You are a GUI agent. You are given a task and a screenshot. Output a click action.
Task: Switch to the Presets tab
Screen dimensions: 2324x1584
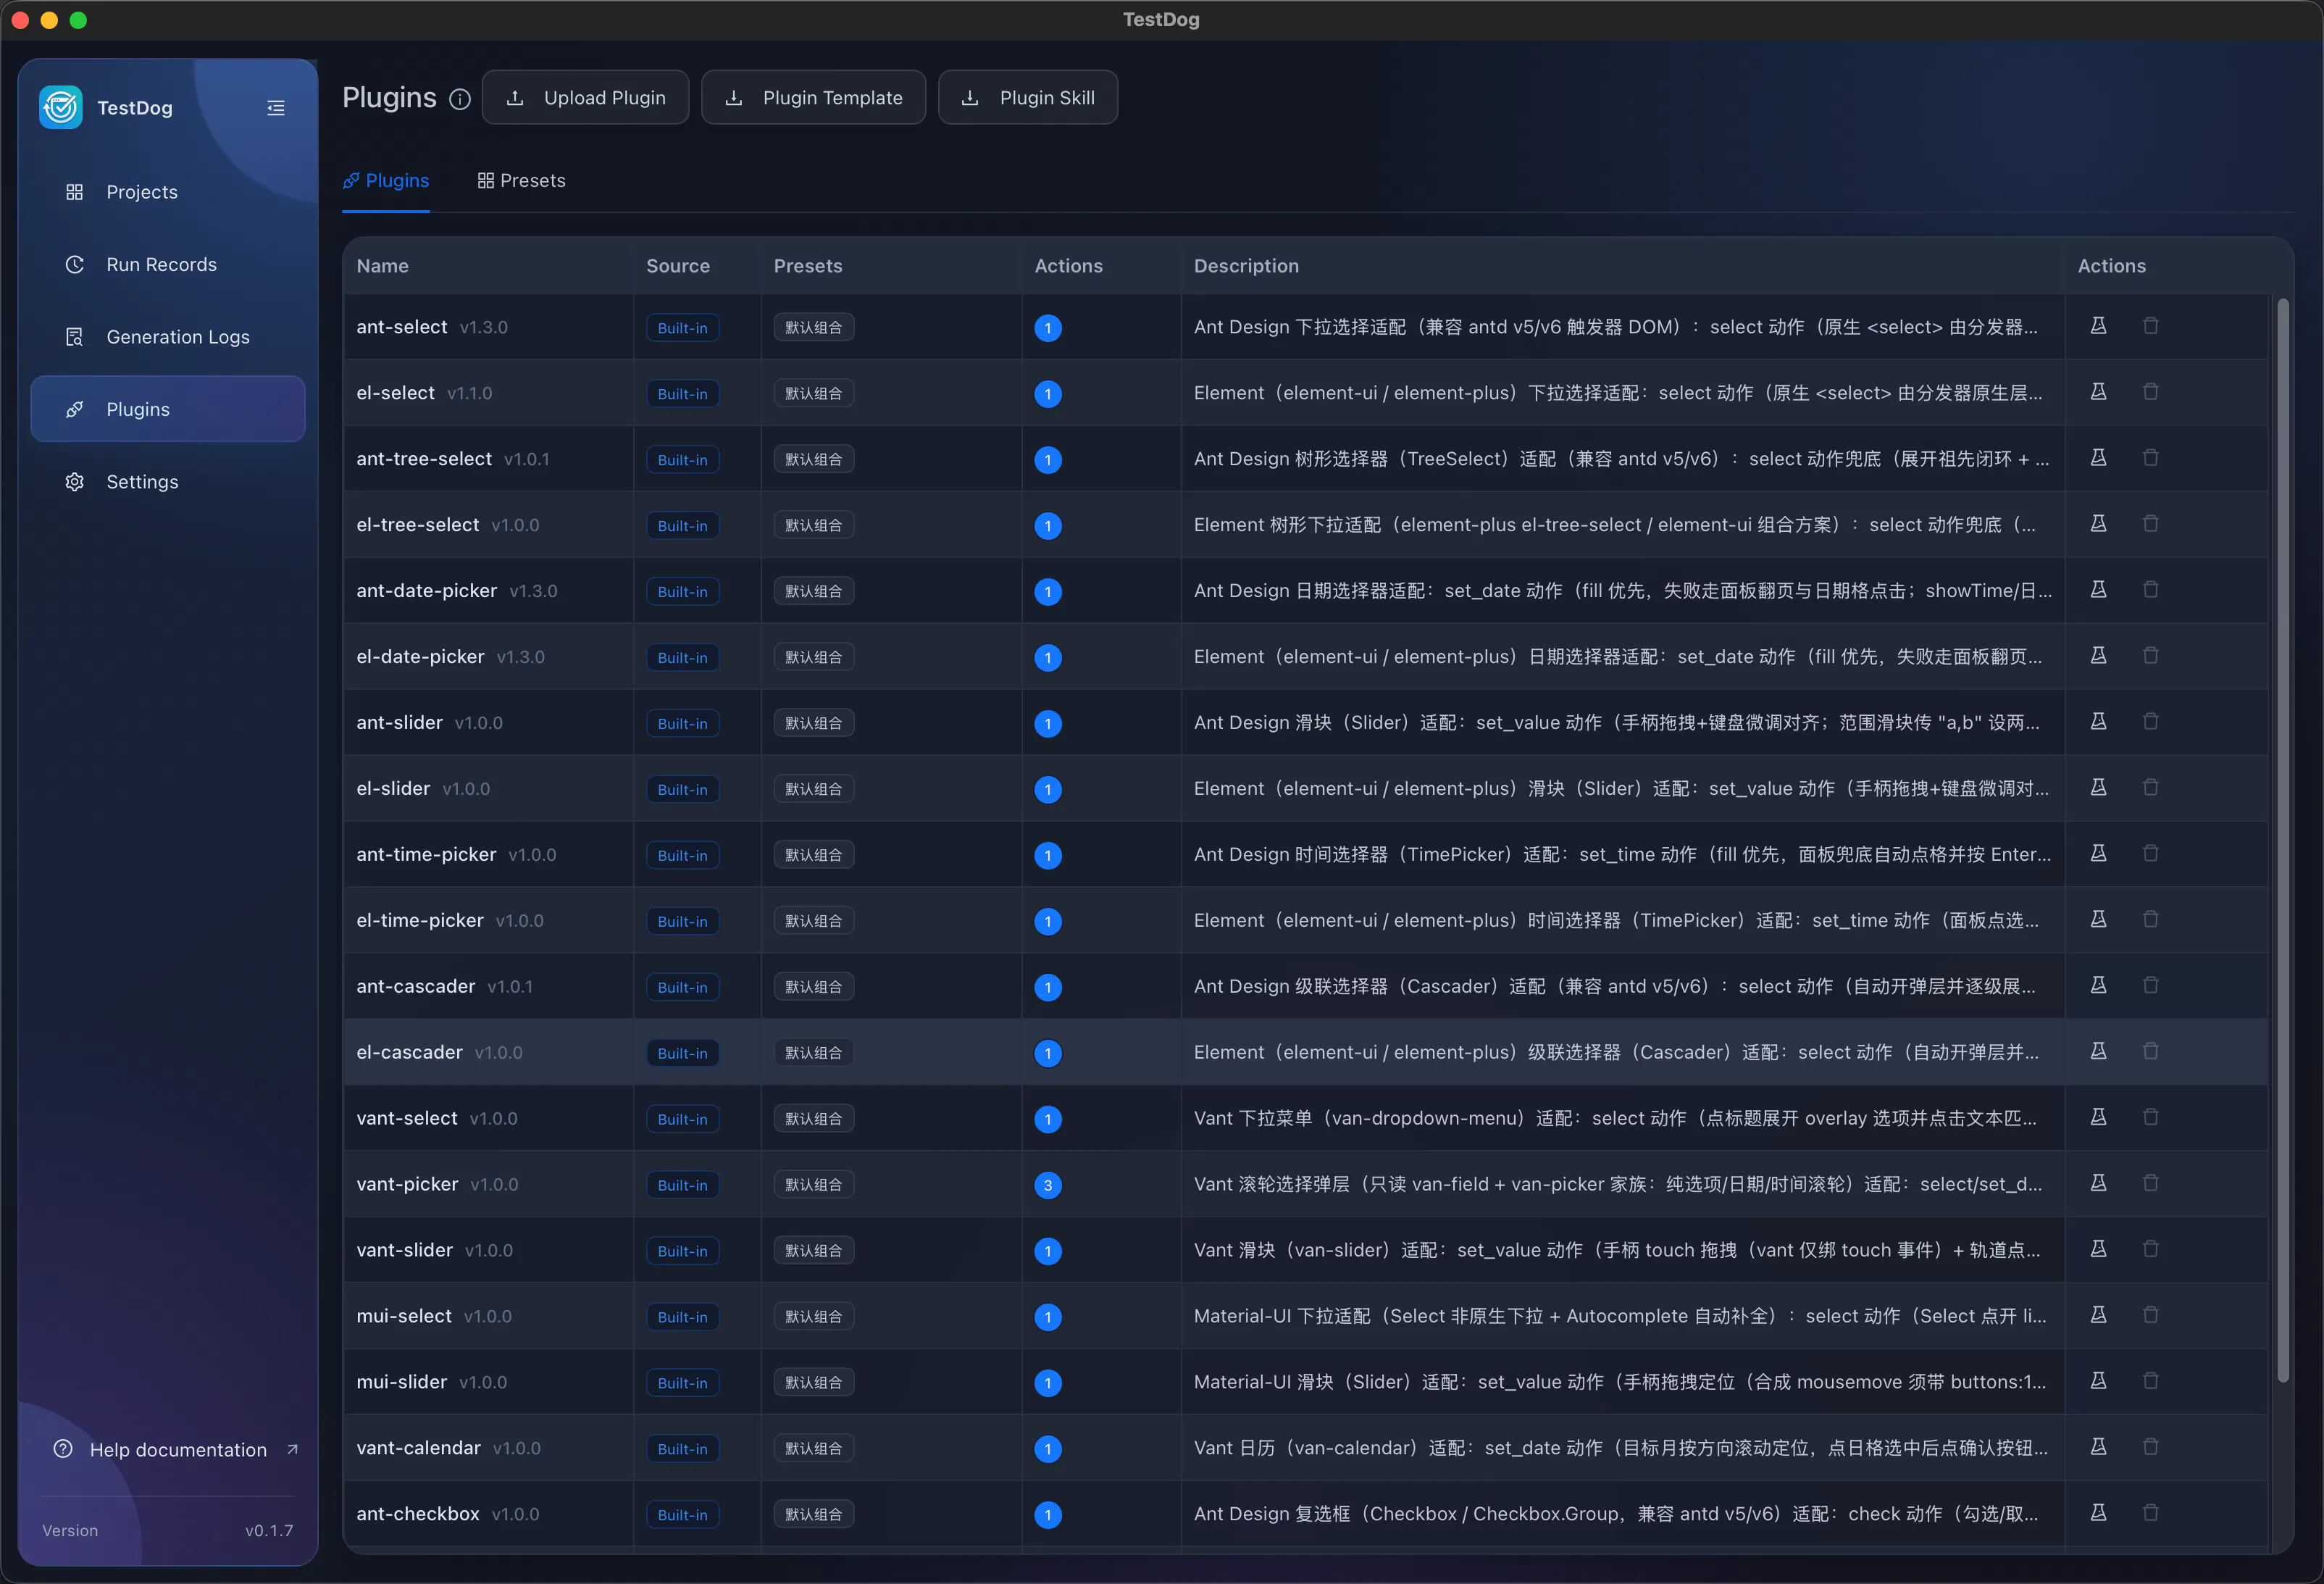[521, 181]
